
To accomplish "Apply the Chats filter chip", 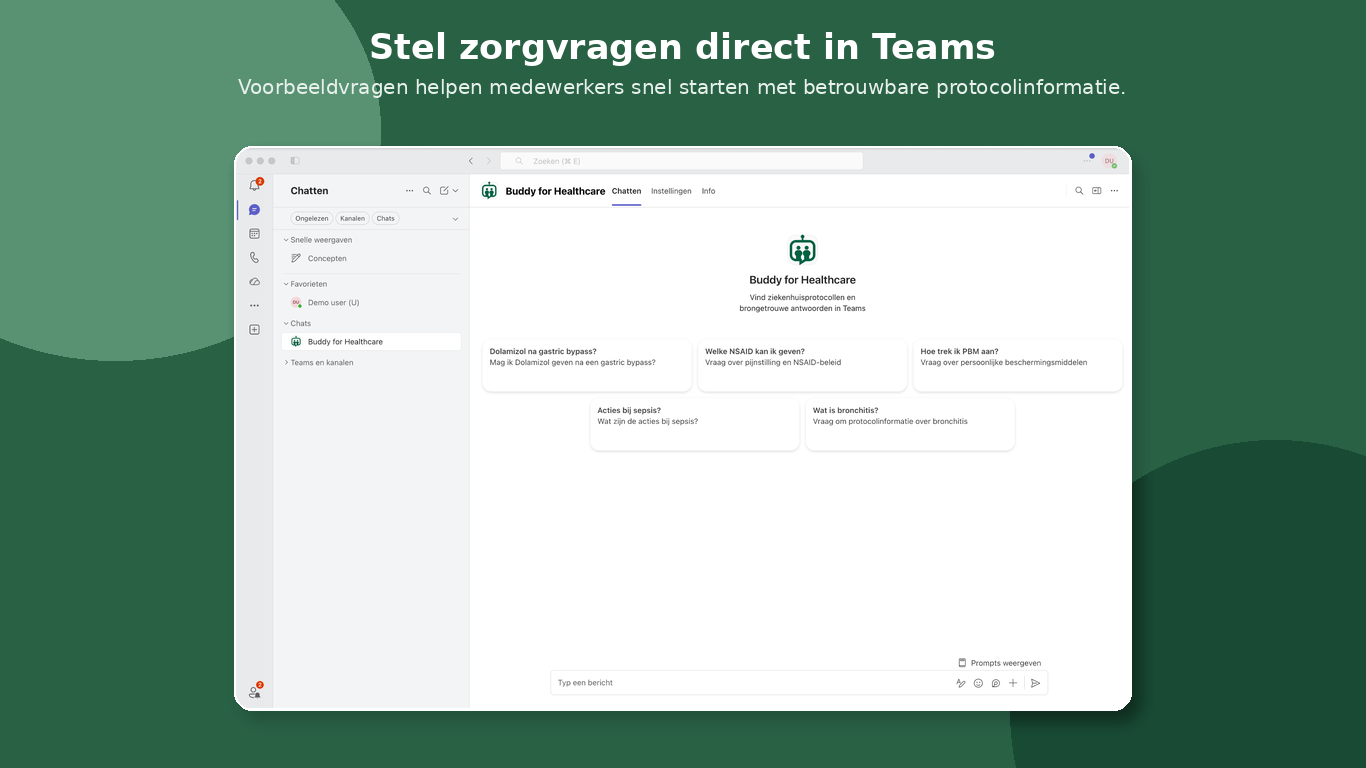I will 386,219.
